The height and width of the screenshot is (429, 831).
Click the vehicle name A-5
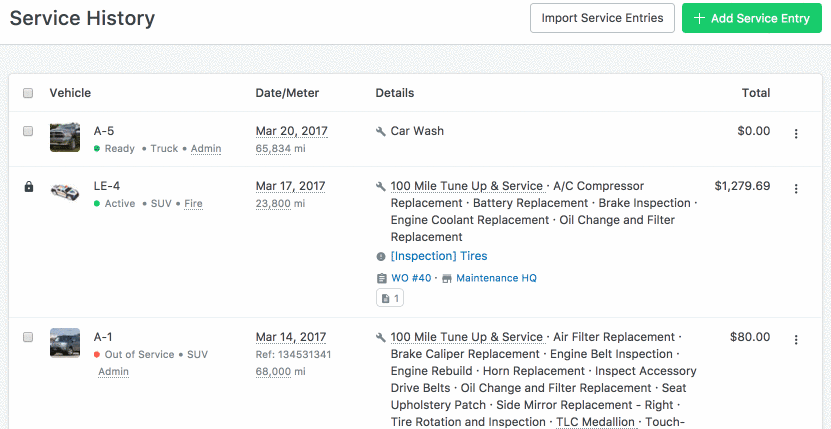pos(104,131)
